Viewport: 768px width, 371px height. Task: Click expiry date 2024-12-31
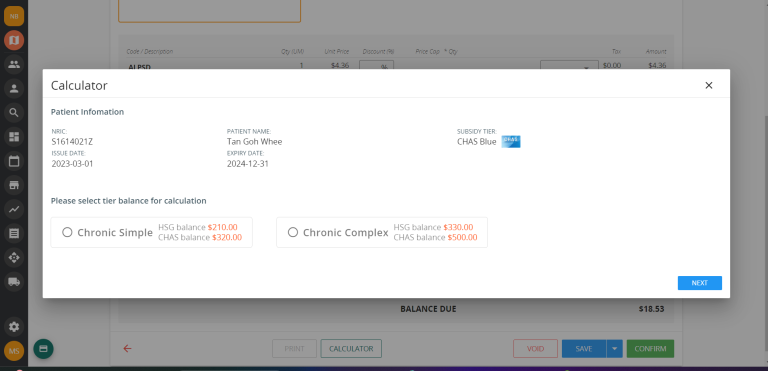pos(247,164)
